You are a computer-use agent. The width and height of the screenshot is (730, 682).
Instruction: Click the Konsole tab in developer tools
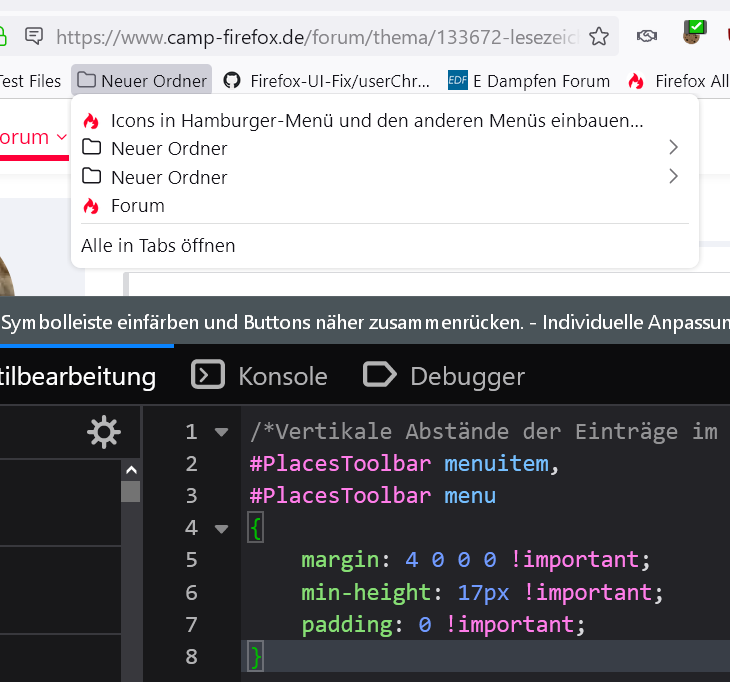coord(260,376)
